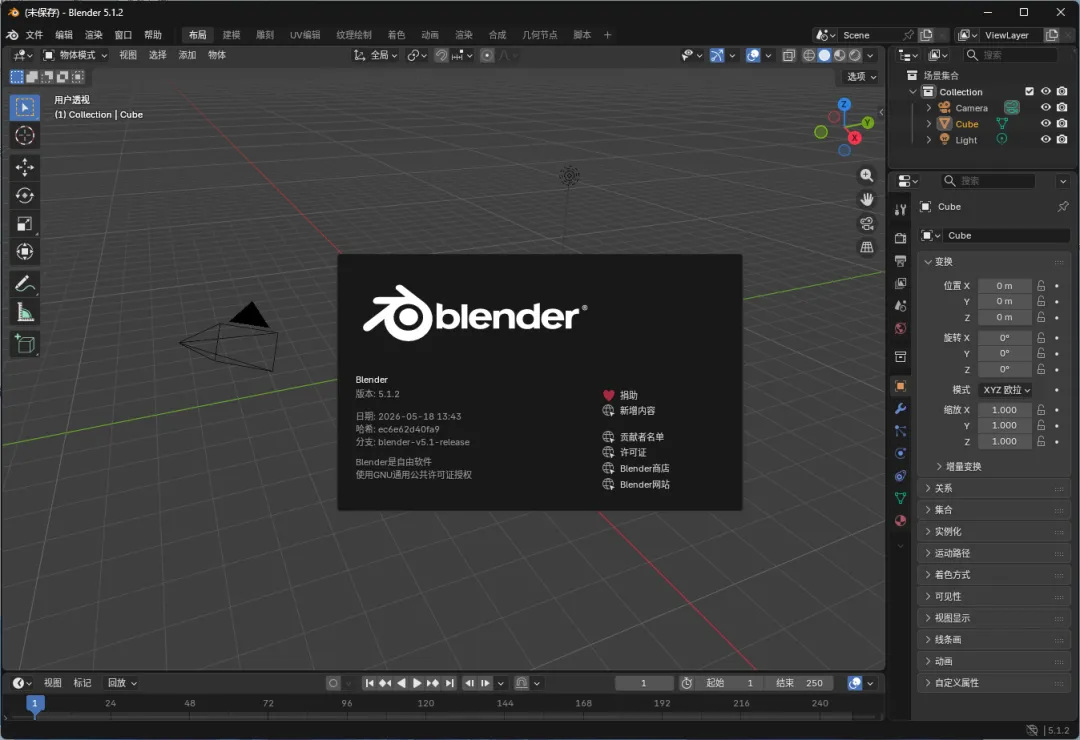Click the viewport pan hand icon
Screen dimensions: 1080x740
[x=866, y=200]
